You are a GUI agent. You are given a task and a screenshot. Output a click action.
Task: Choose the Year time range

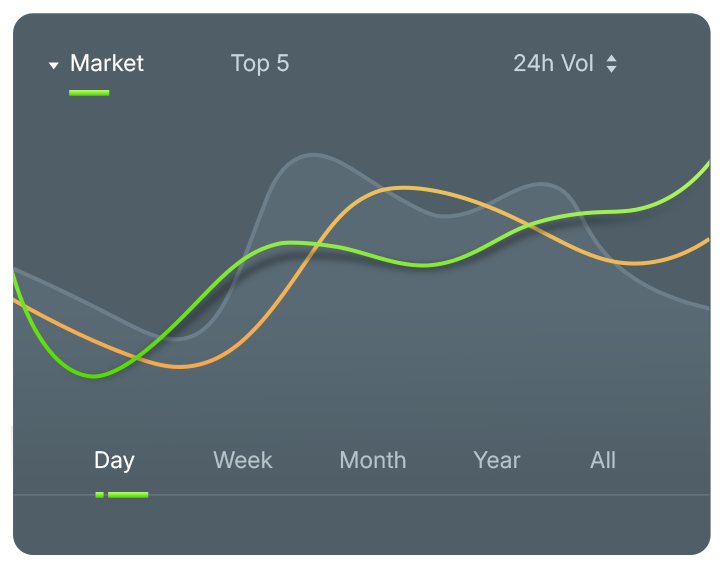497,460
